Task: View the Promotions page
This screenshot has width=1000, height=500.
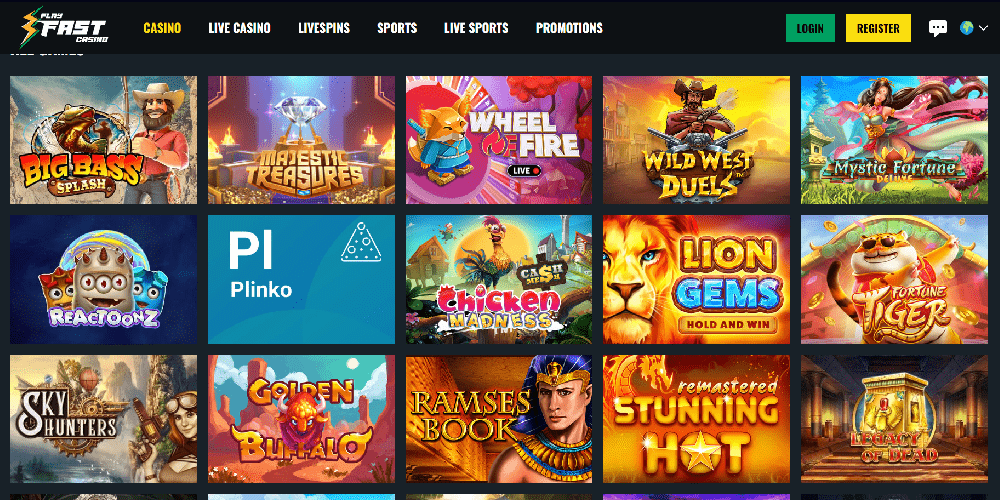Action: pos(569,28)
